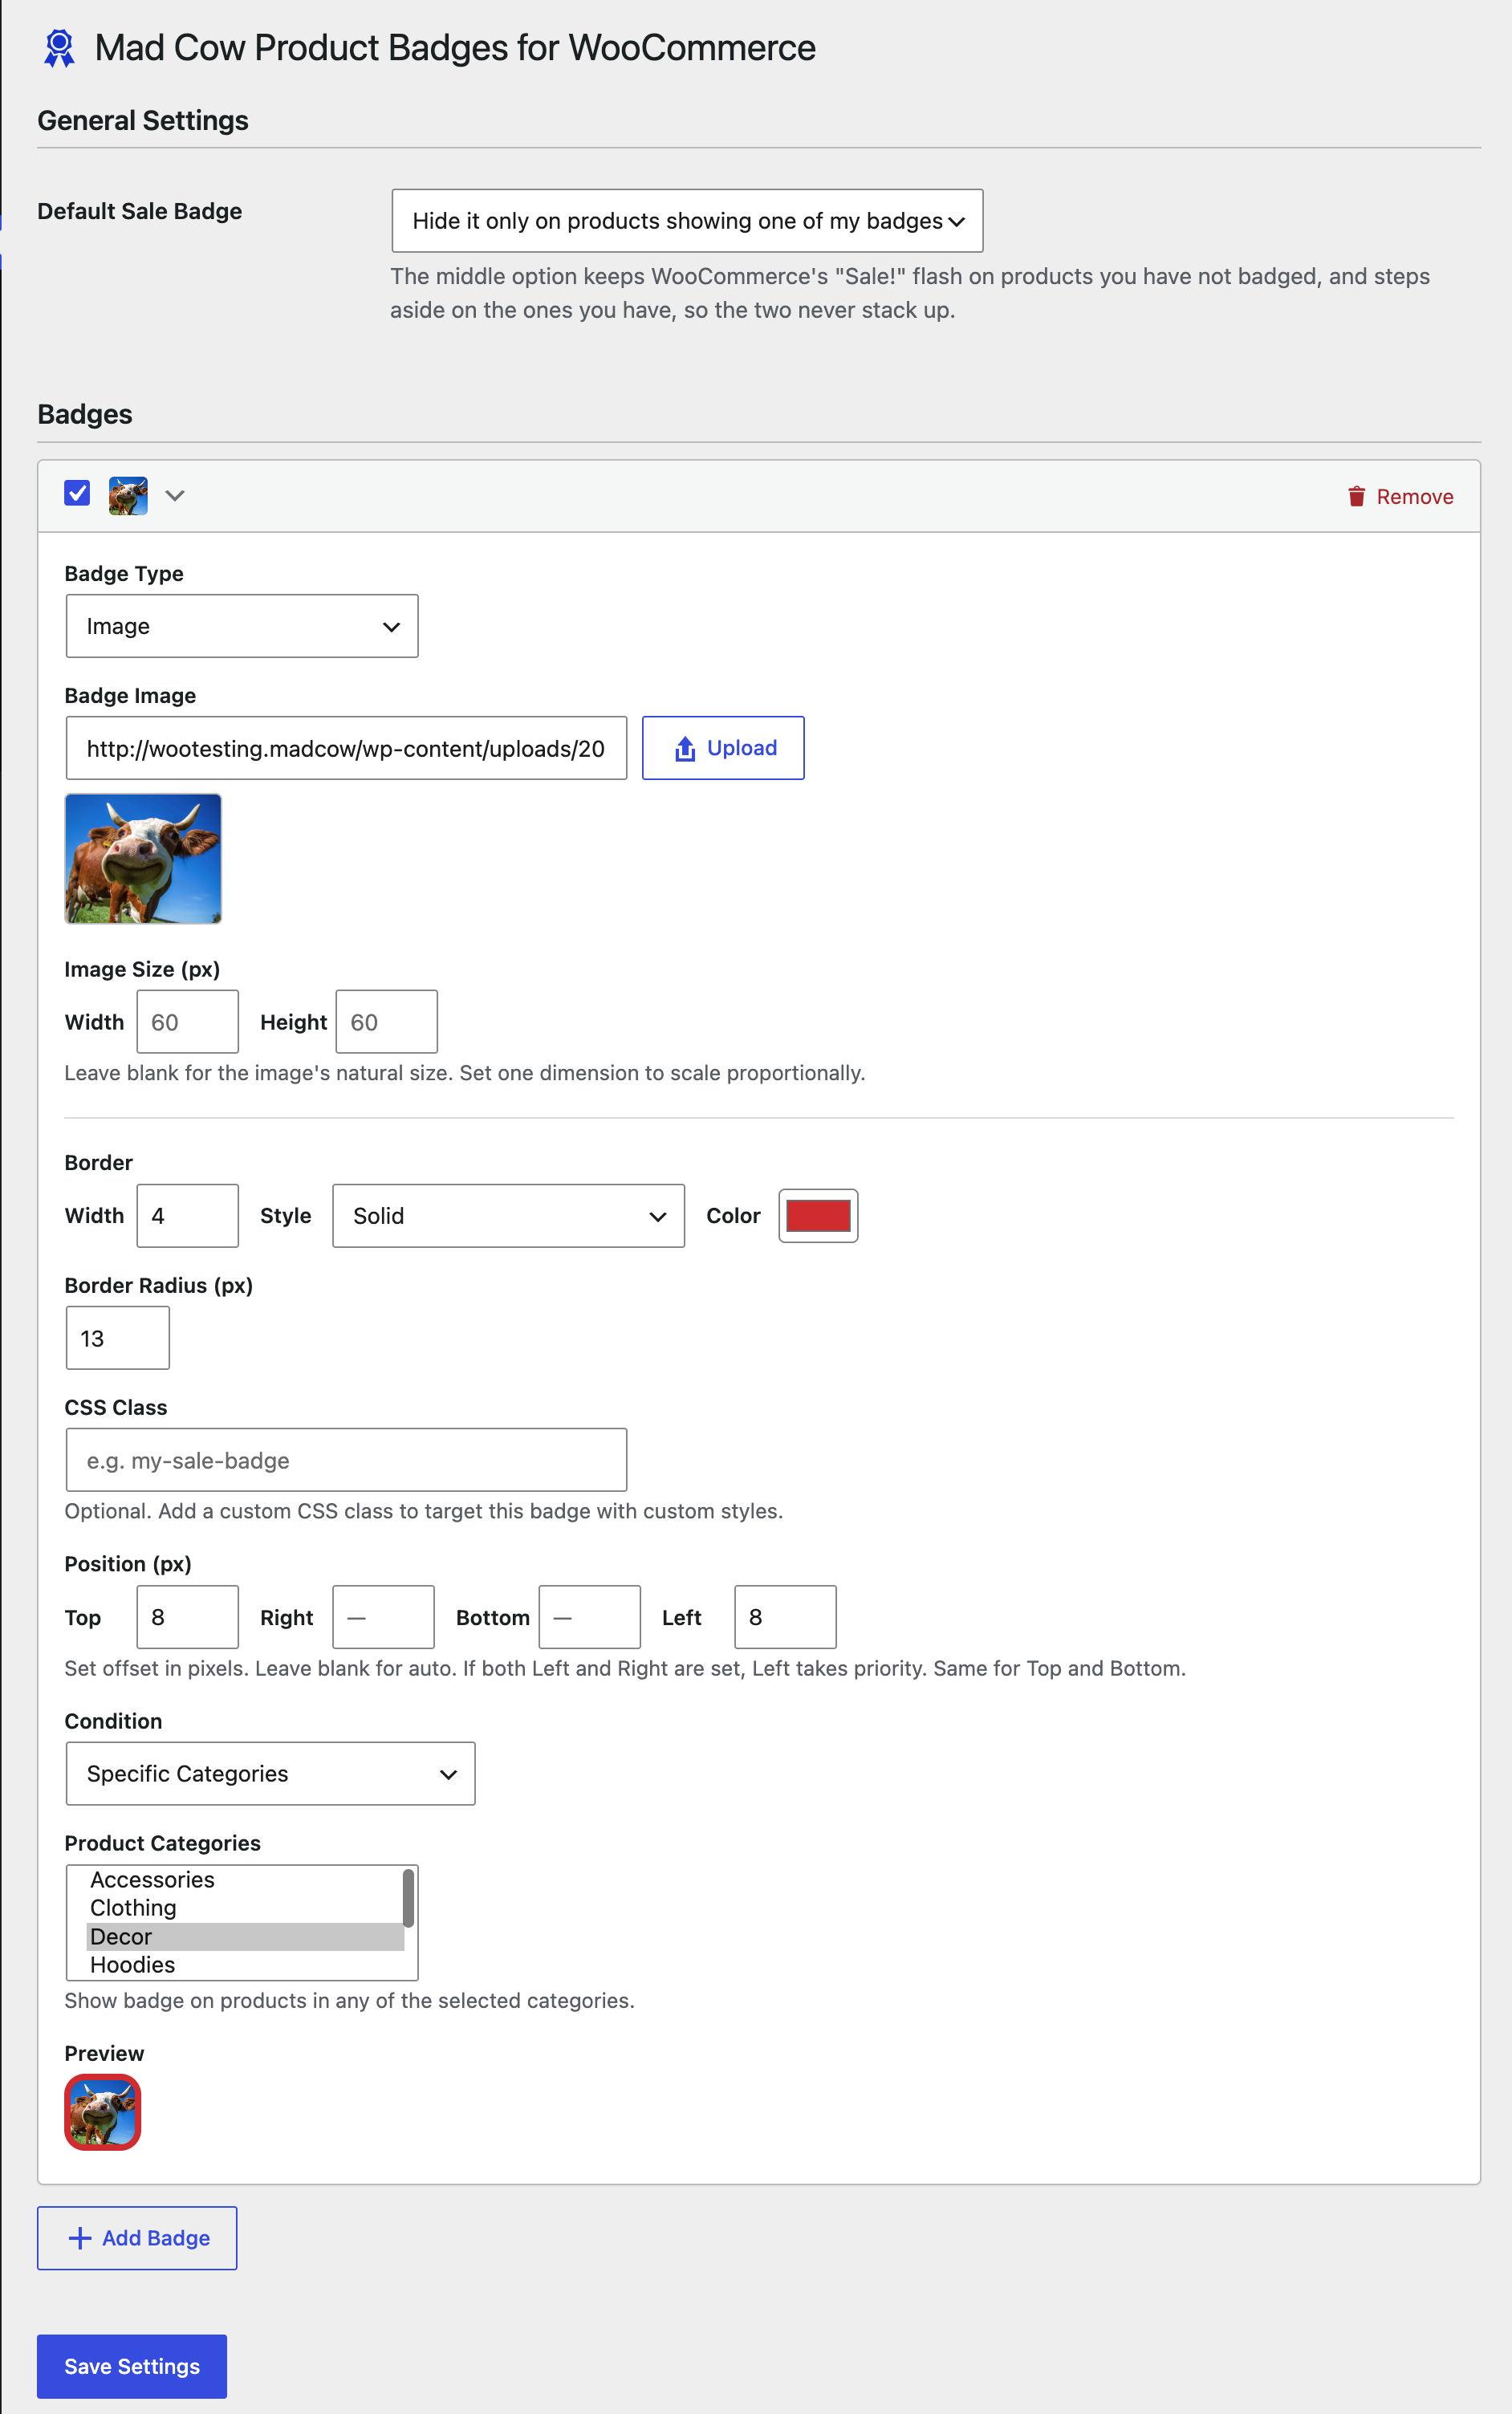The width and height of the screenshot is (1512, 2414).
Task: Click the position Left field
Action: click(786, 1617)
